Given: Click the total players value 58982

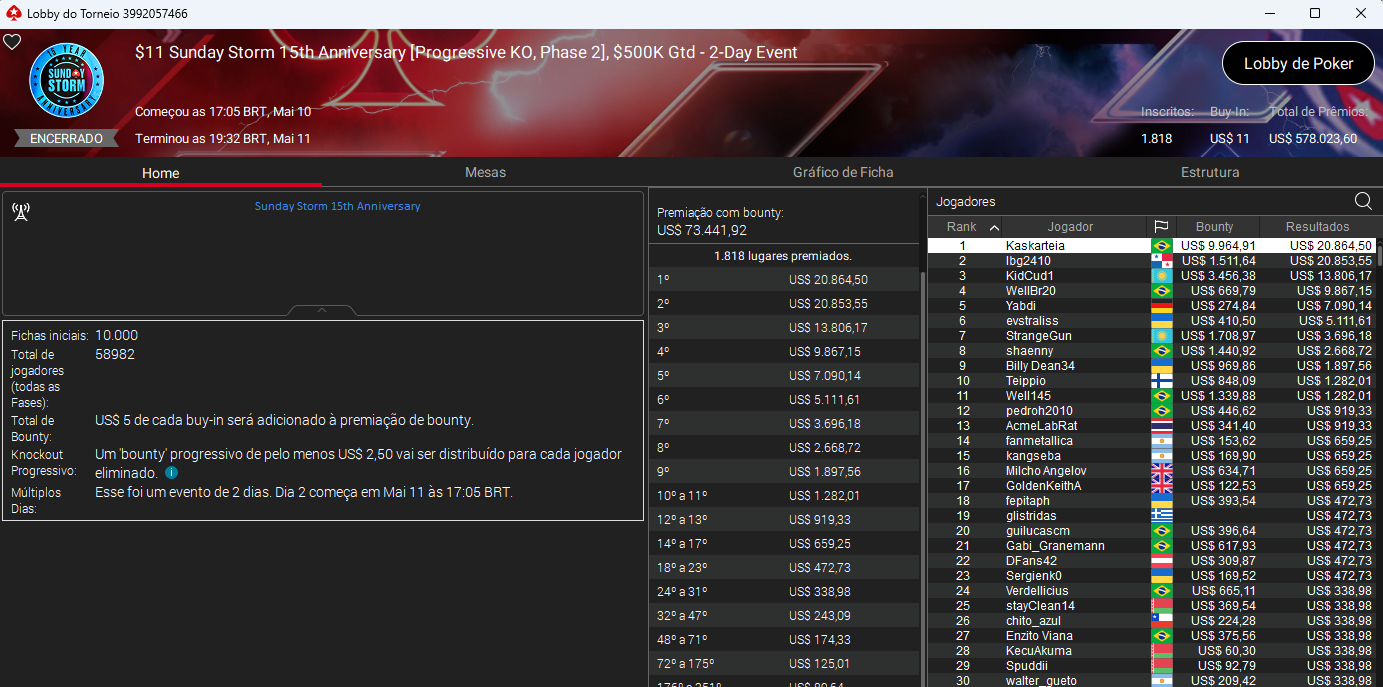Looking at the screenshot, I should coord(115,355).
